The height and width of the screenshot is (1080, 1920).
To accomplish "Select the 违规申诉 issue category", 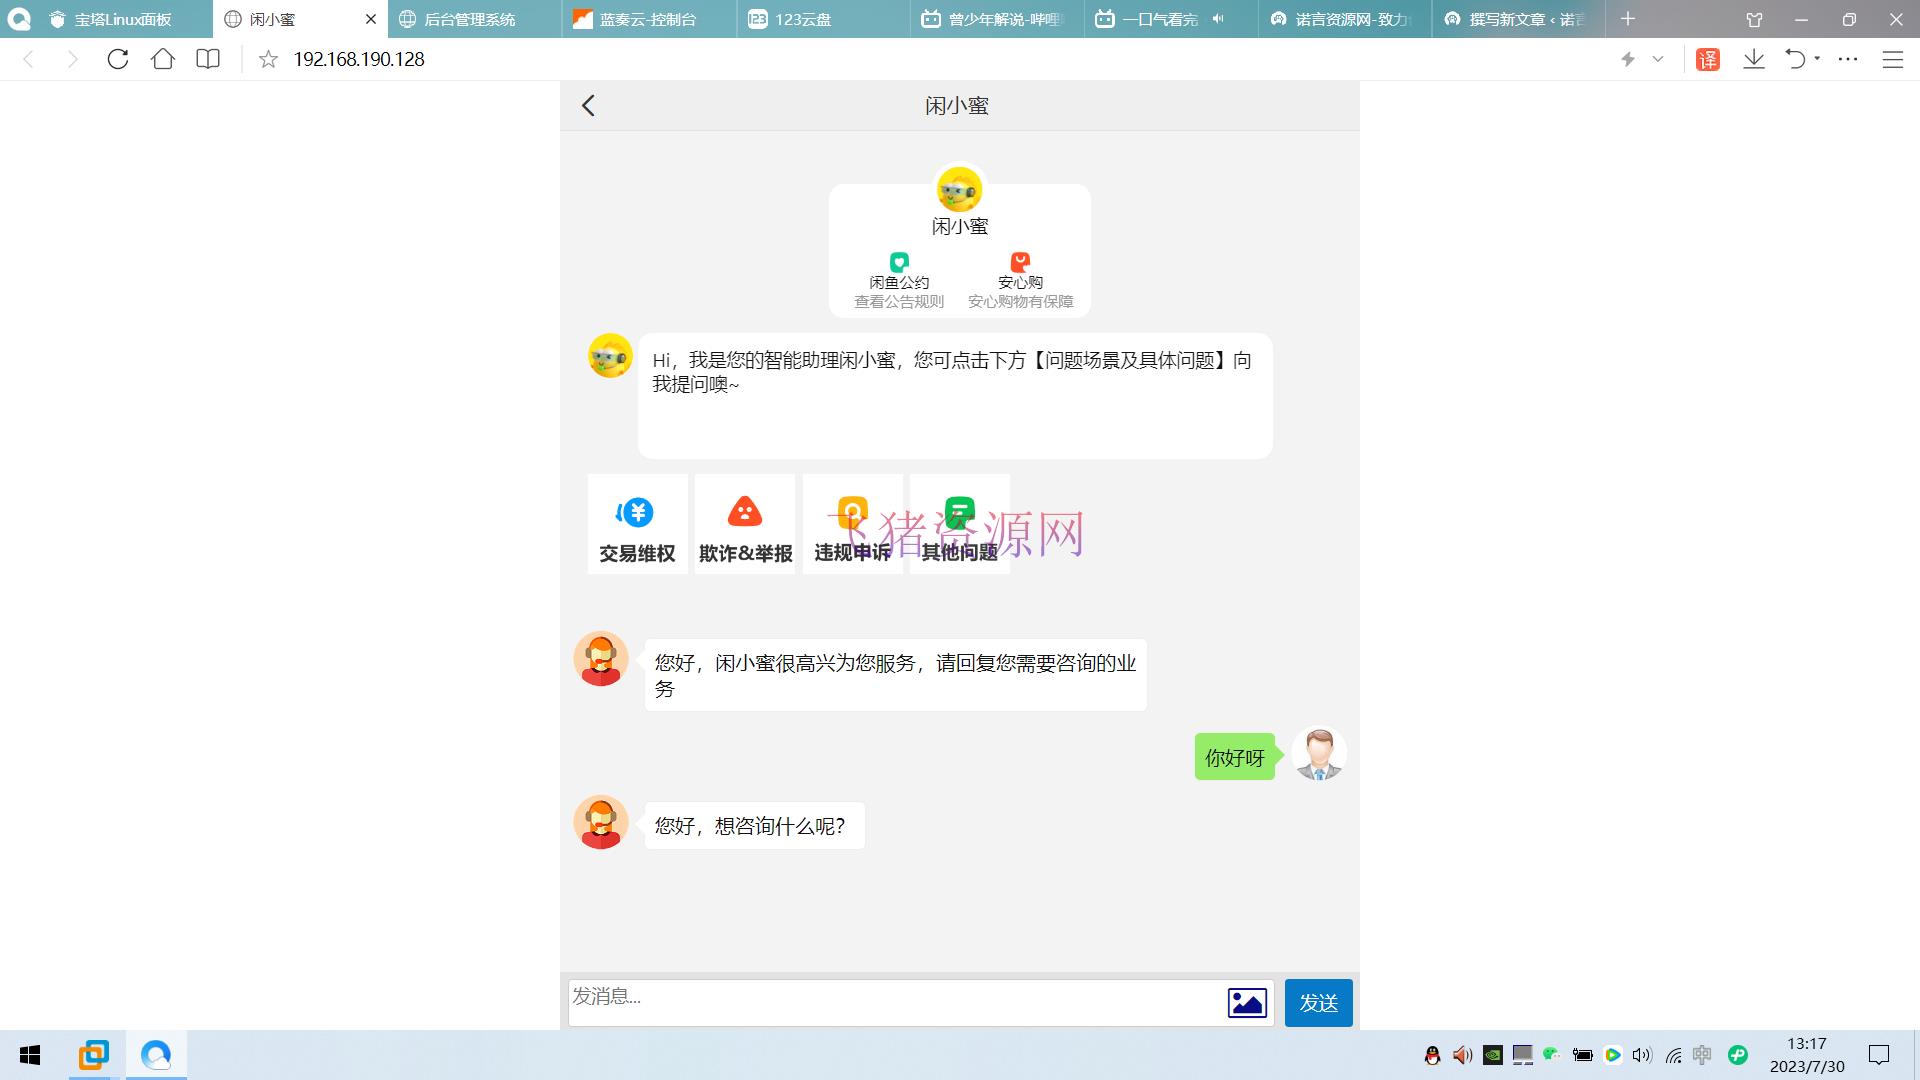I will pos(852,524).
